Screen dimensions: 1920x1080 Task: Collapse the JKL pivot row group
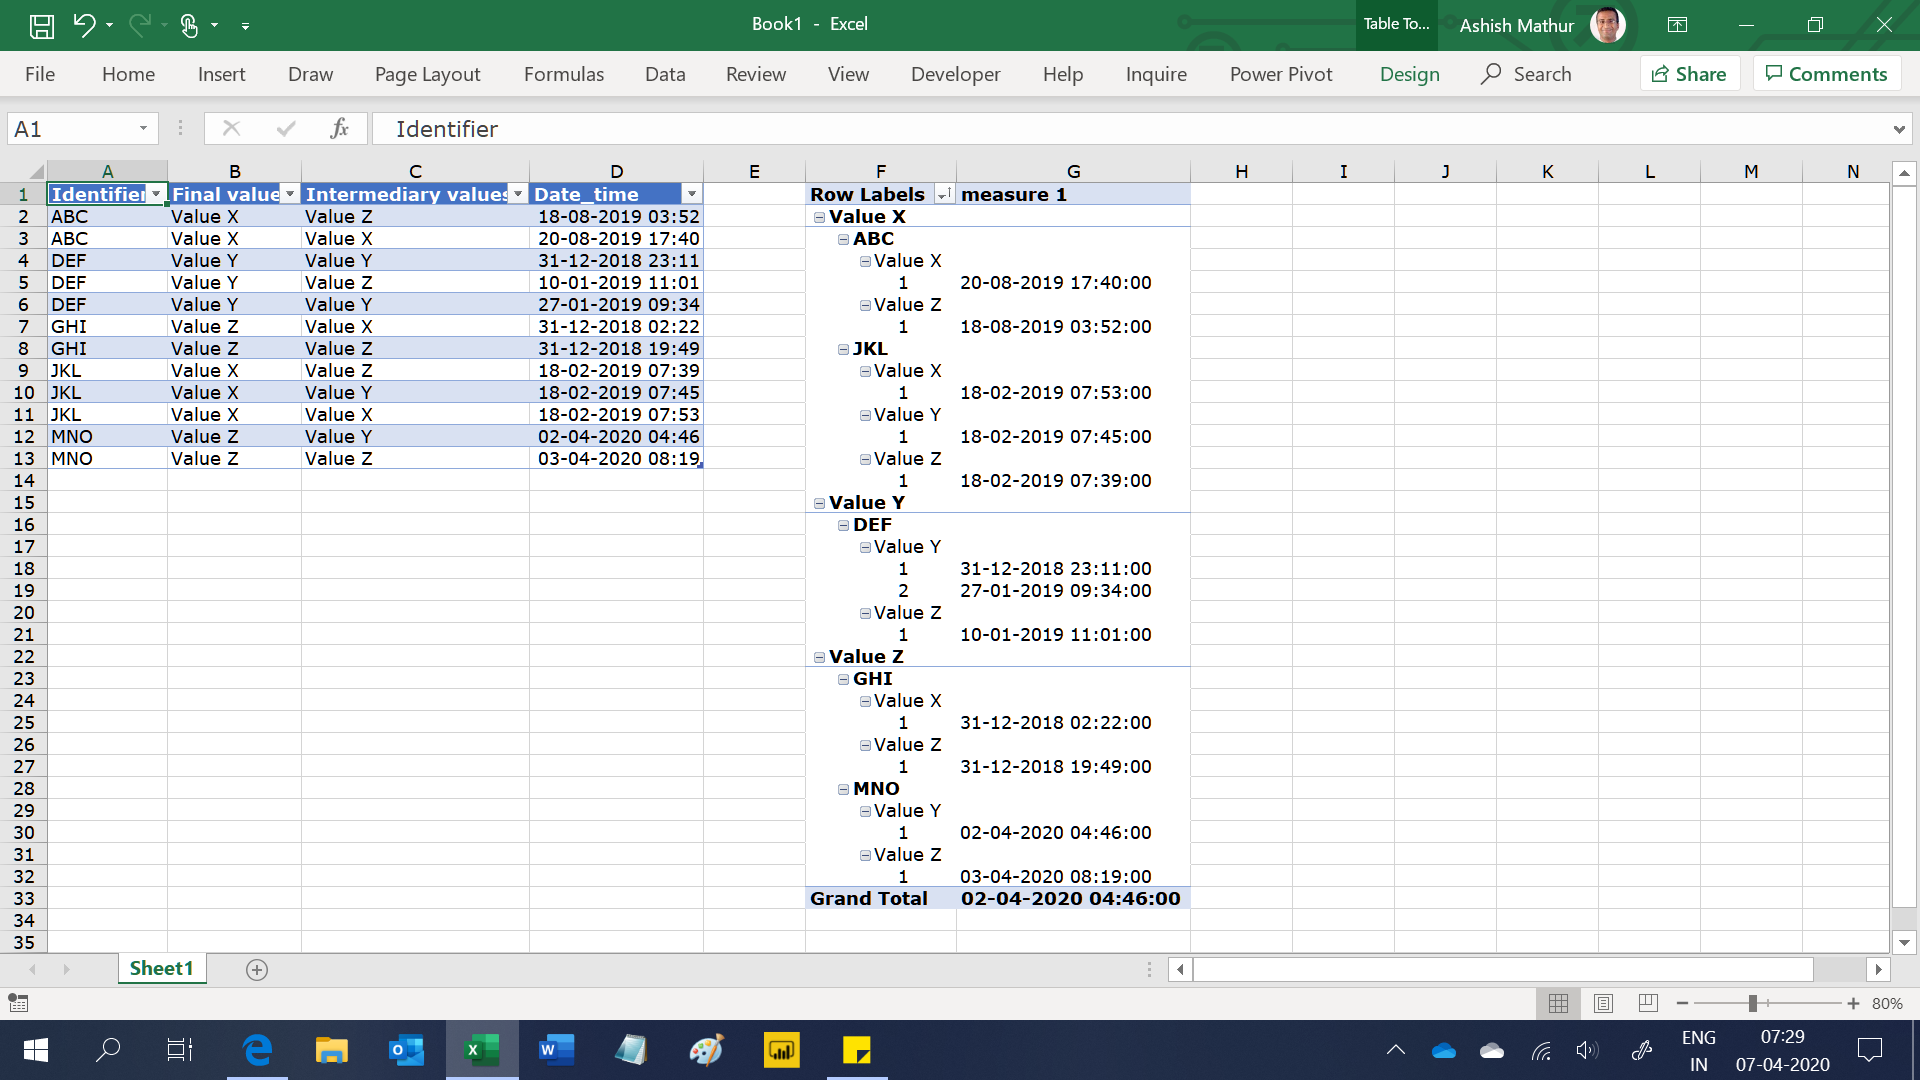coord(844,349)
